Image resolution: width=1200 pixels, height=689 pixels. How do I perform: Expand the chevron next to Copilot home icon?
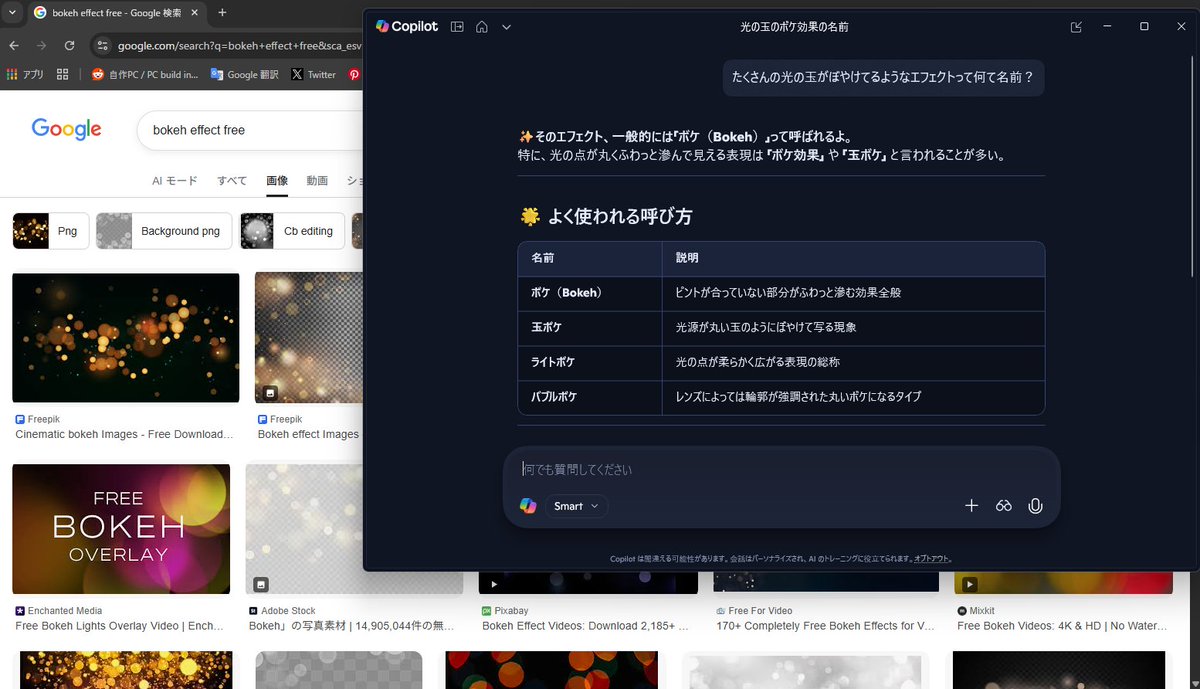pyautogui.click(x=506, y=27)
